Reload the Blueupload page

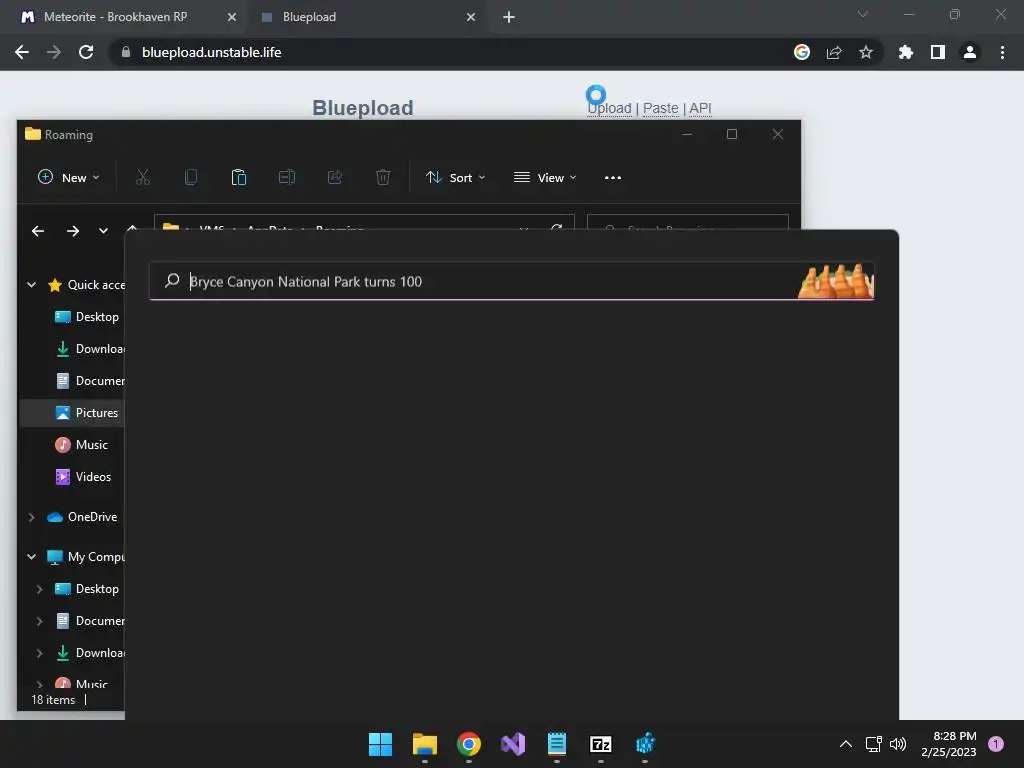(86, 52)
